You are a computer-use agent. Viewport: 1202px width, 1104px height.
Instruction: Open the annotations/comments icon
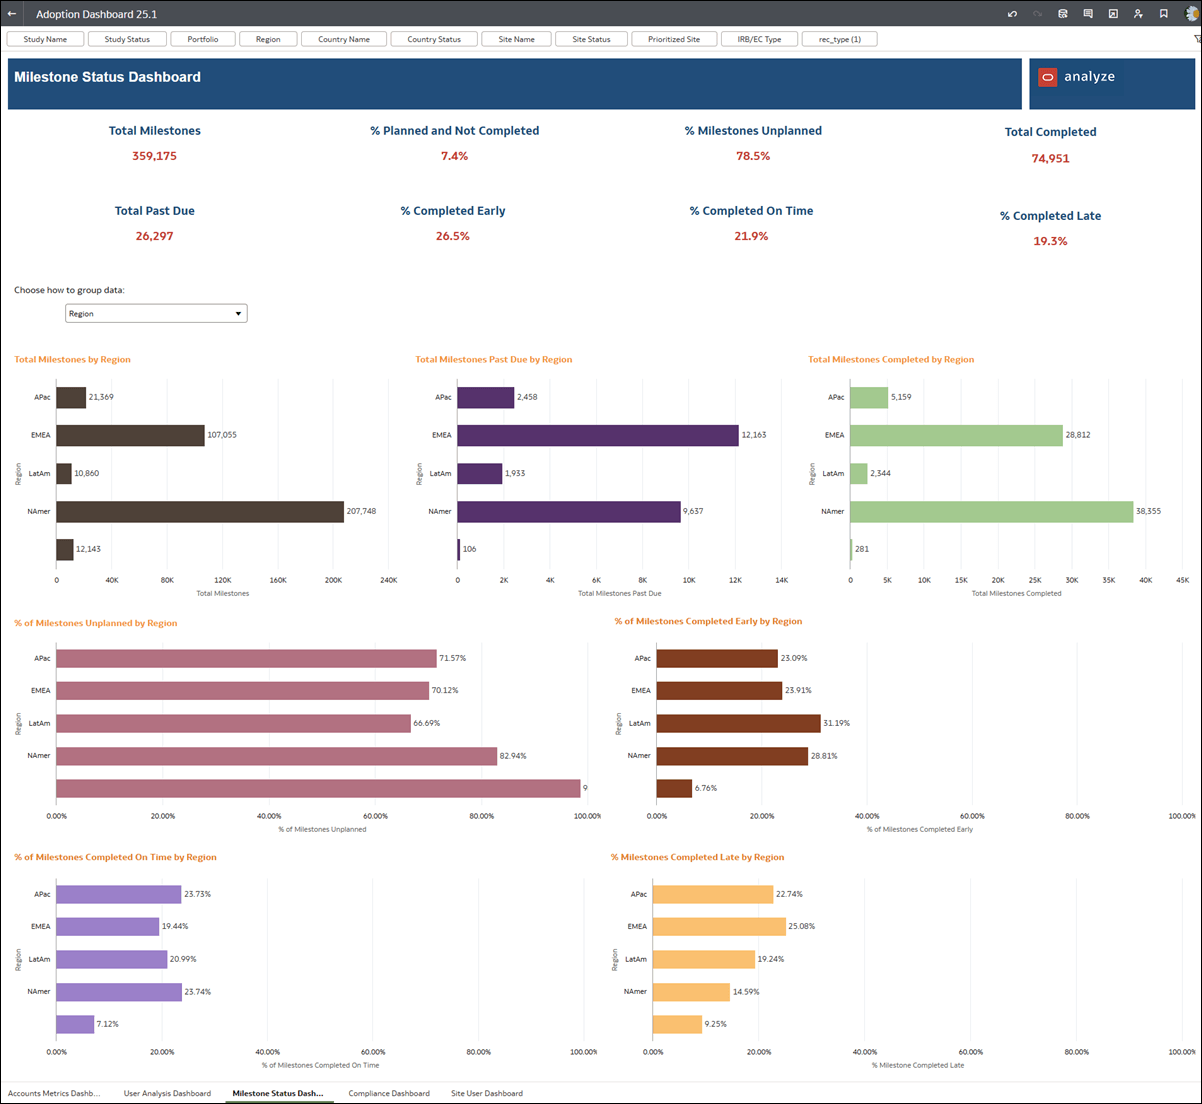pyautogui.click(x=1088, y=14)
